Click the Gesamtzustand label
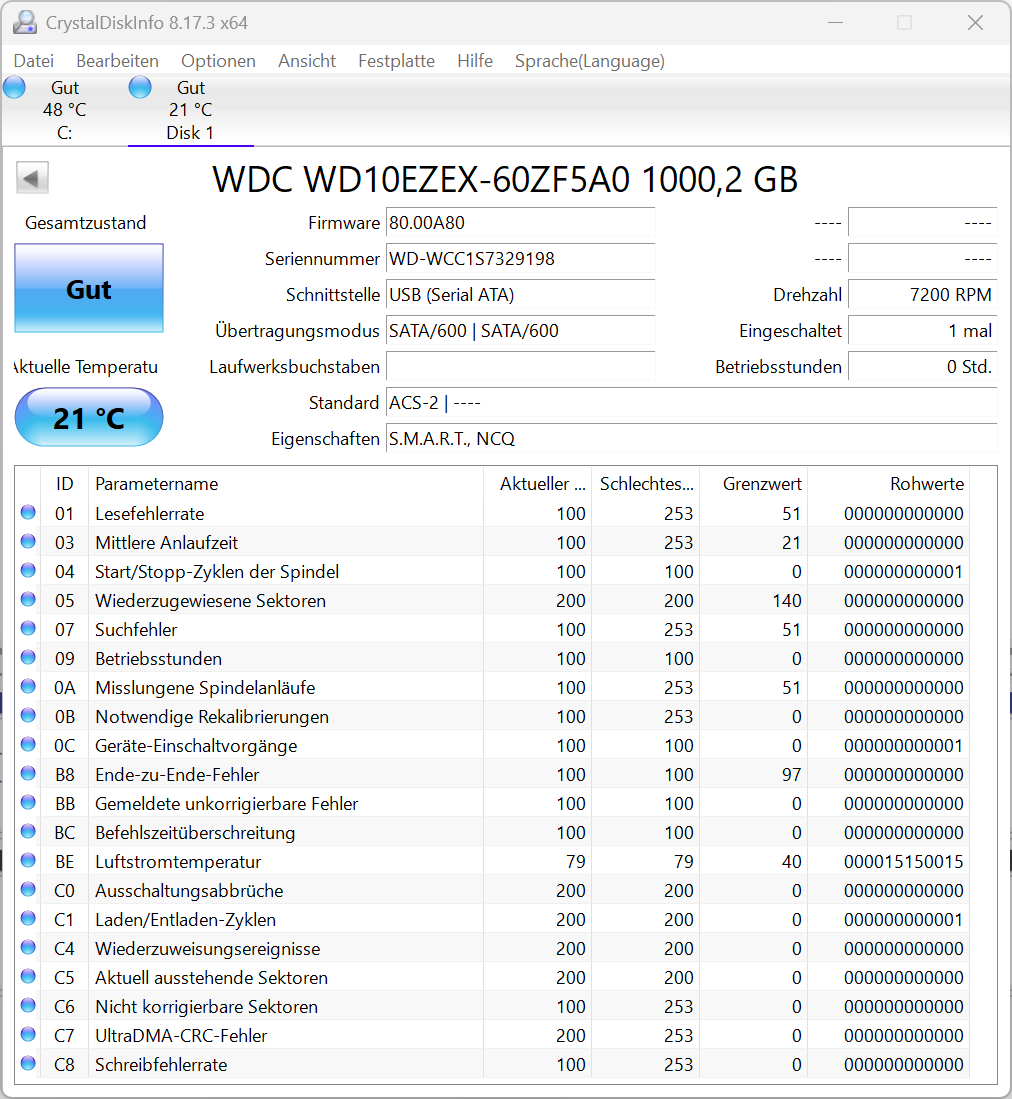Screen dimensions: 1012x1099 [x=86, y=223]
